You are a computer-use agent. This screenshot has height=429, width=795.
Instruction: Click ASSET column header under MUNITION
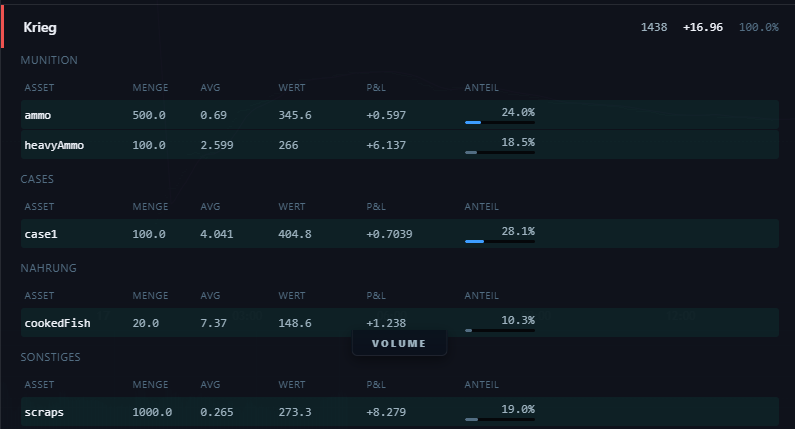(39, 88)
